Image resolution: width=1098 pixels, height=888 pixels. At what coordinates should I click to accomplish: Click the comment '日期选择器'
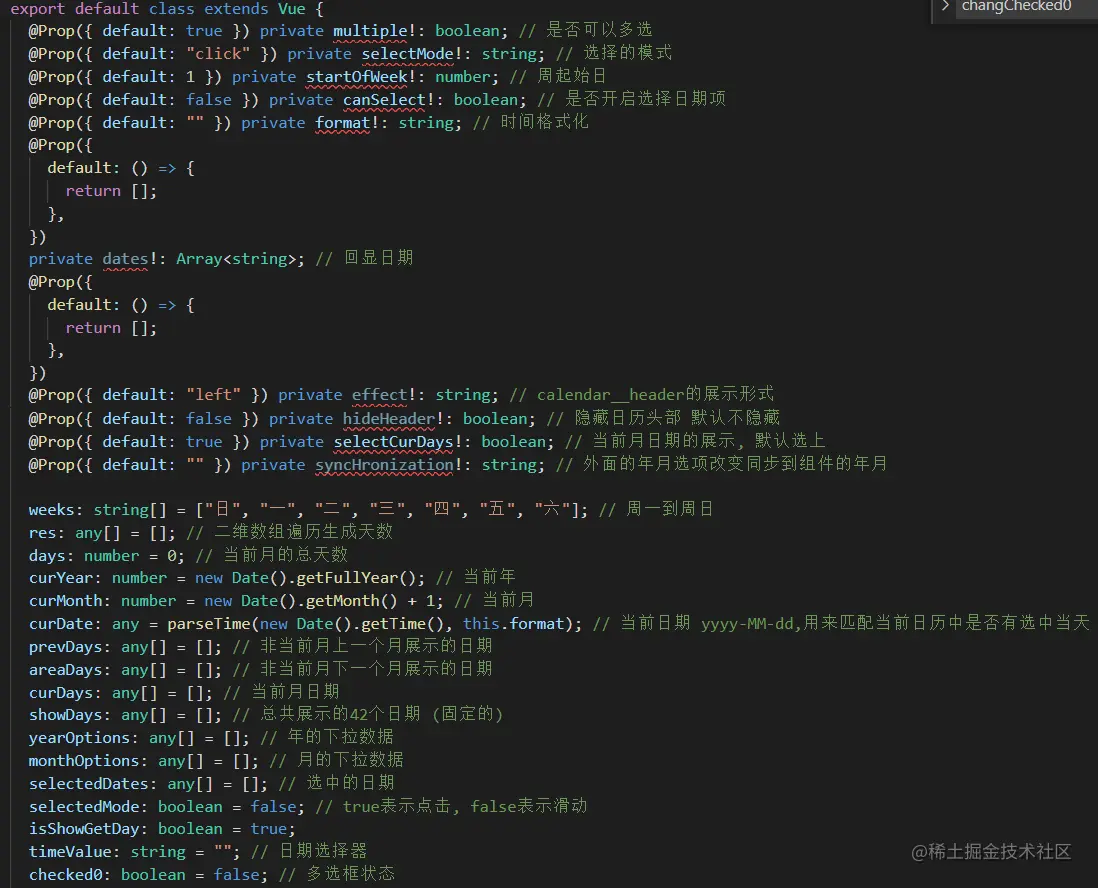[x=323, y=852]
